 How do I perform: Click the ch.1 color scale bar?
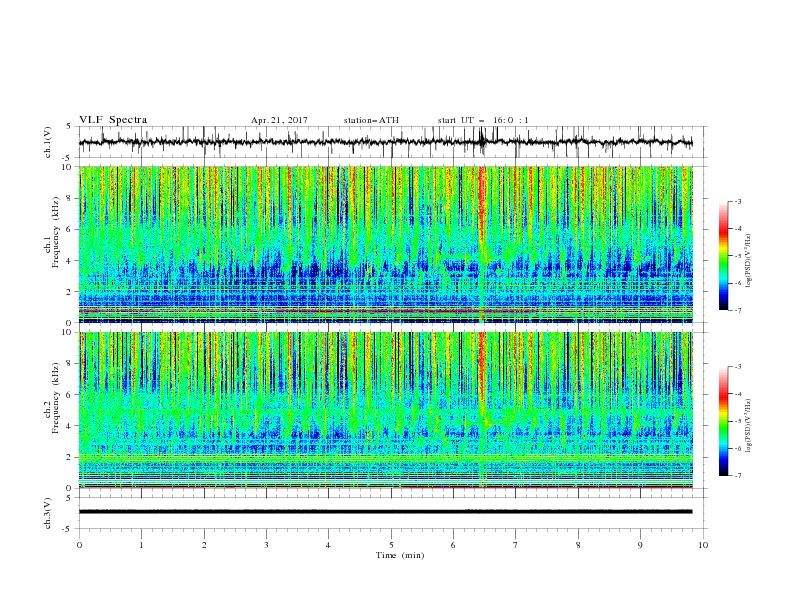(723, 256)
